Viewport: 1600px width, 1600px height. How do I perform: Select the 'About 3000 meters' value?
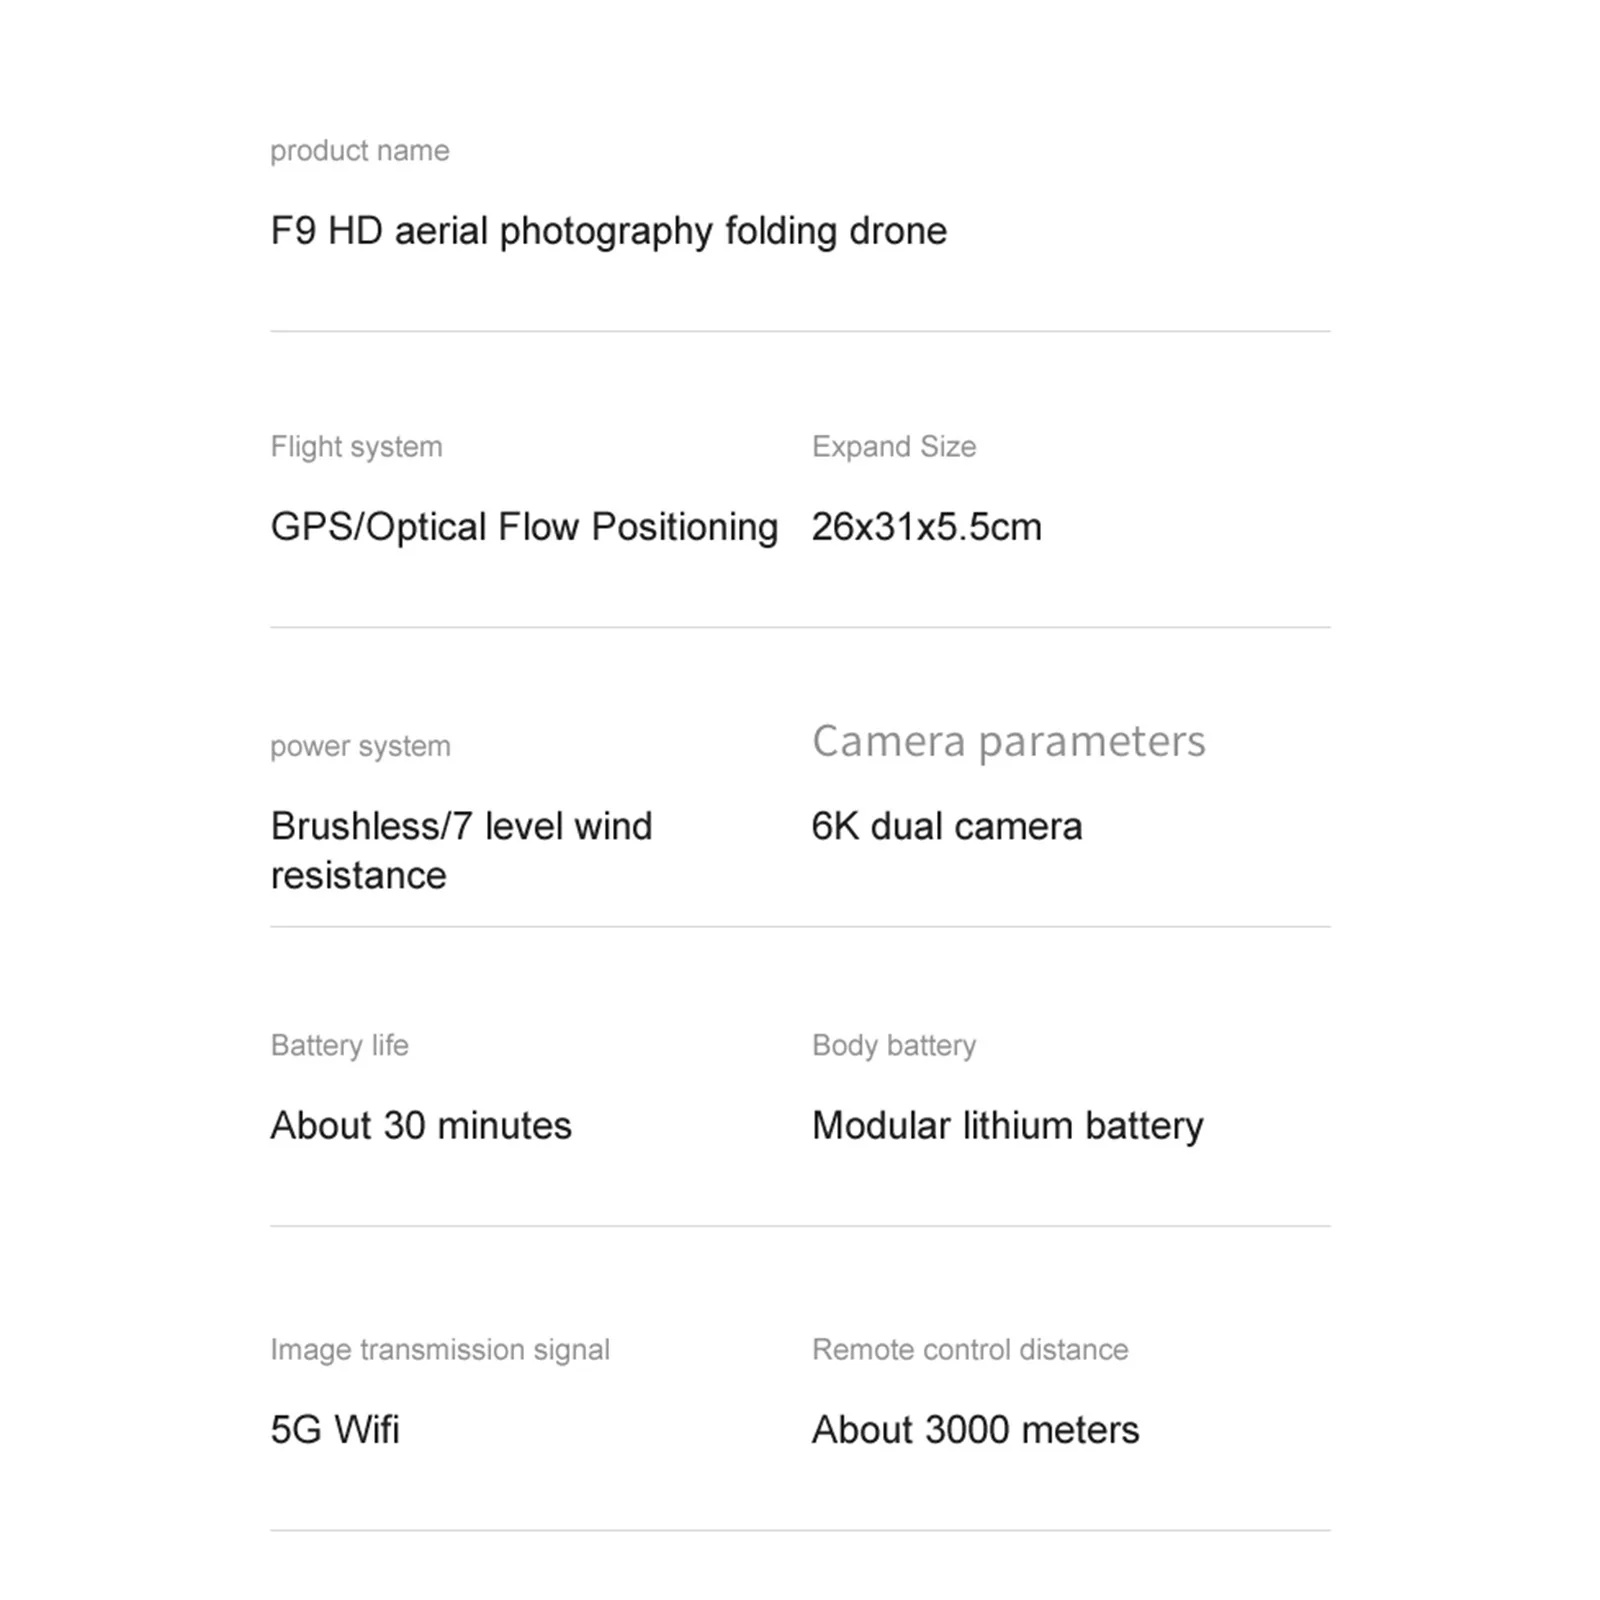975,1430
